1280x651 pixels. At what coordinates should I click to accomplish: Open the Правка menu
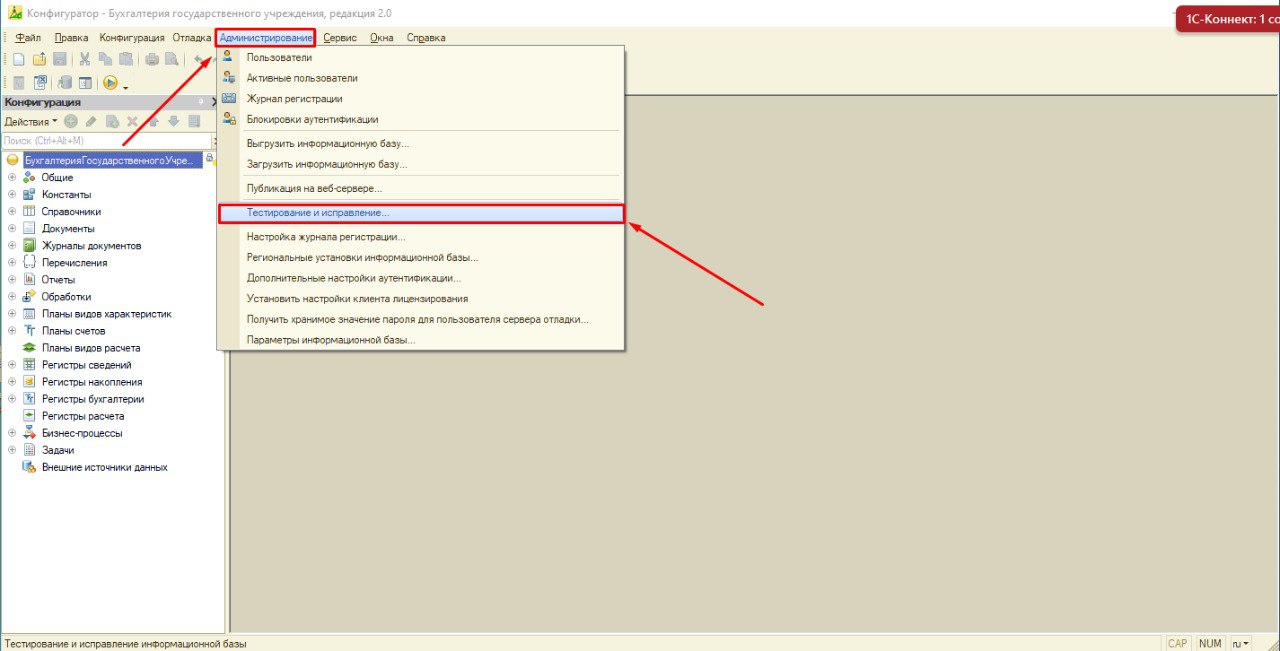[x=72, y=38]
